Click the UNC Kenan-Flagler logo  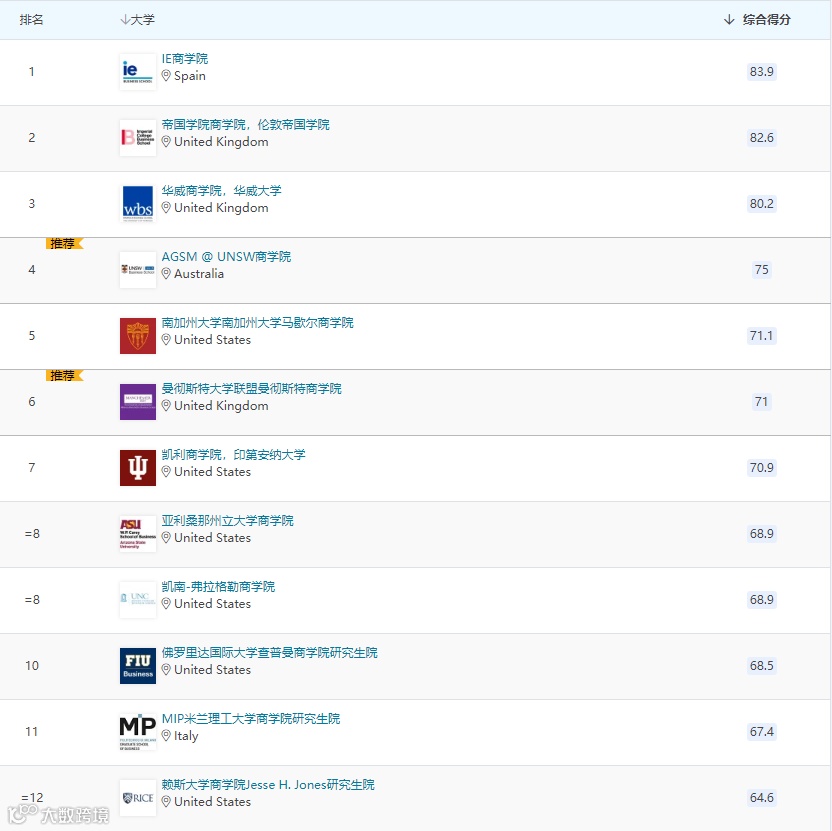(x=137, y=600)
